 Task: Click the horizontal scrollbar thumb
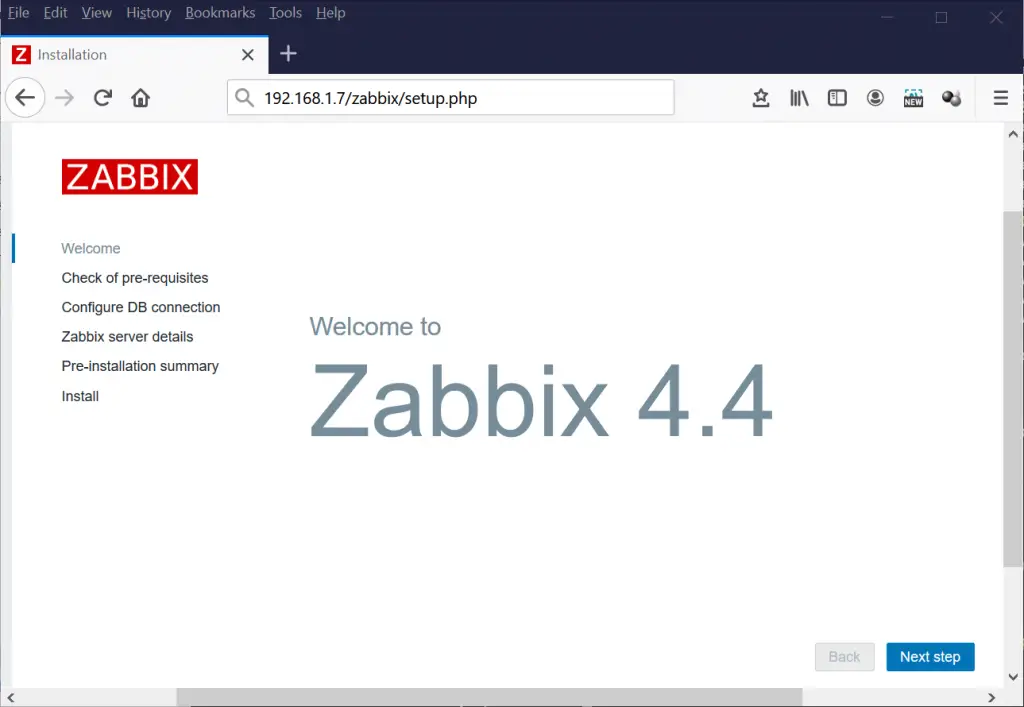[x=489, y=697]
